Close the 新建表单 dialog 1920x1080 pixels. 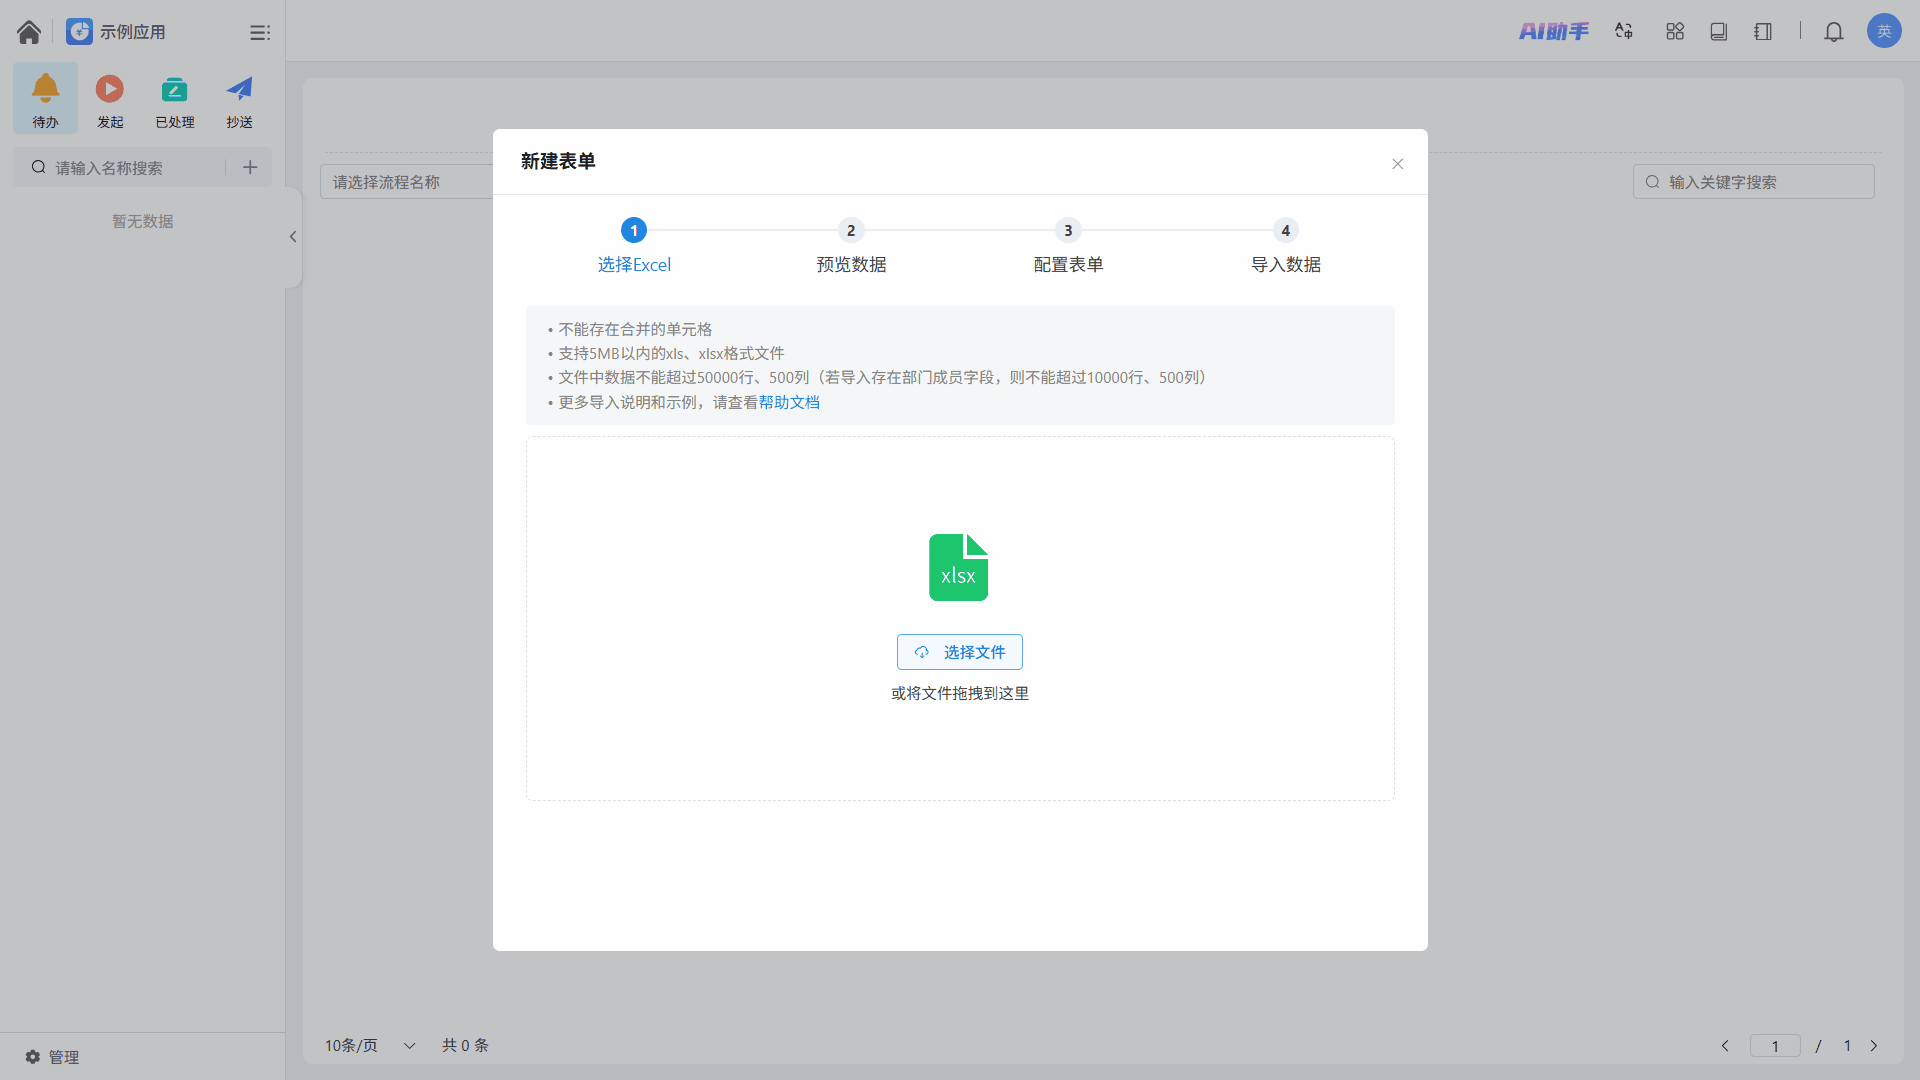pos(1397,164)
